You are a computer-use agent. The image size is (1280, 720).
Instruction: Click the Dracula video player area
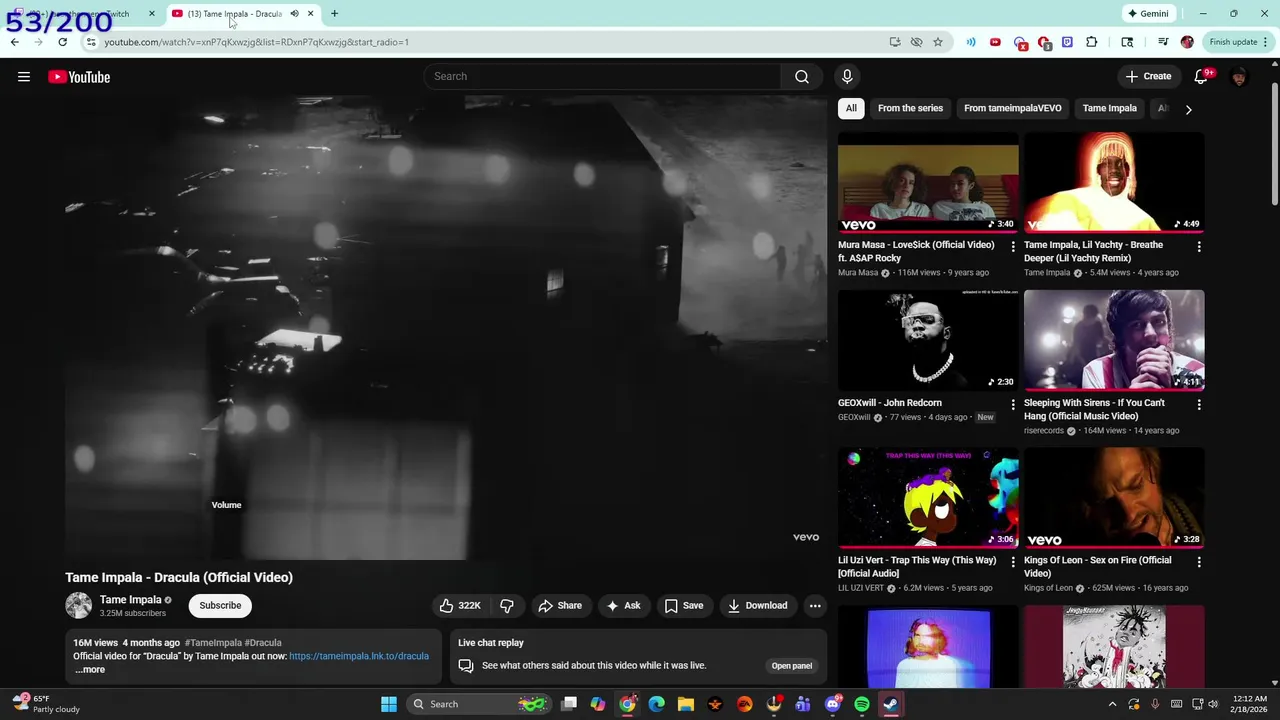[446, 328]
